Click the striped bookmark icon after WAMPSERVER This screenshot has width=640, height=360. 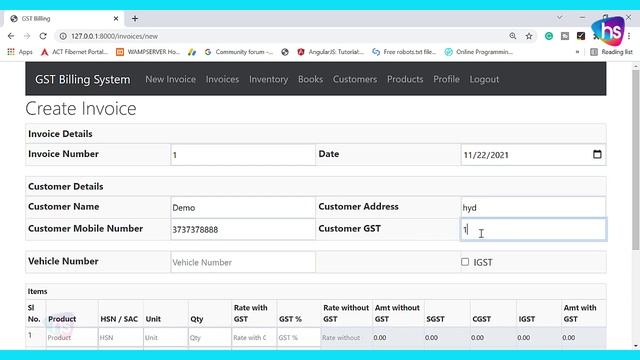[x=192, y=52]
